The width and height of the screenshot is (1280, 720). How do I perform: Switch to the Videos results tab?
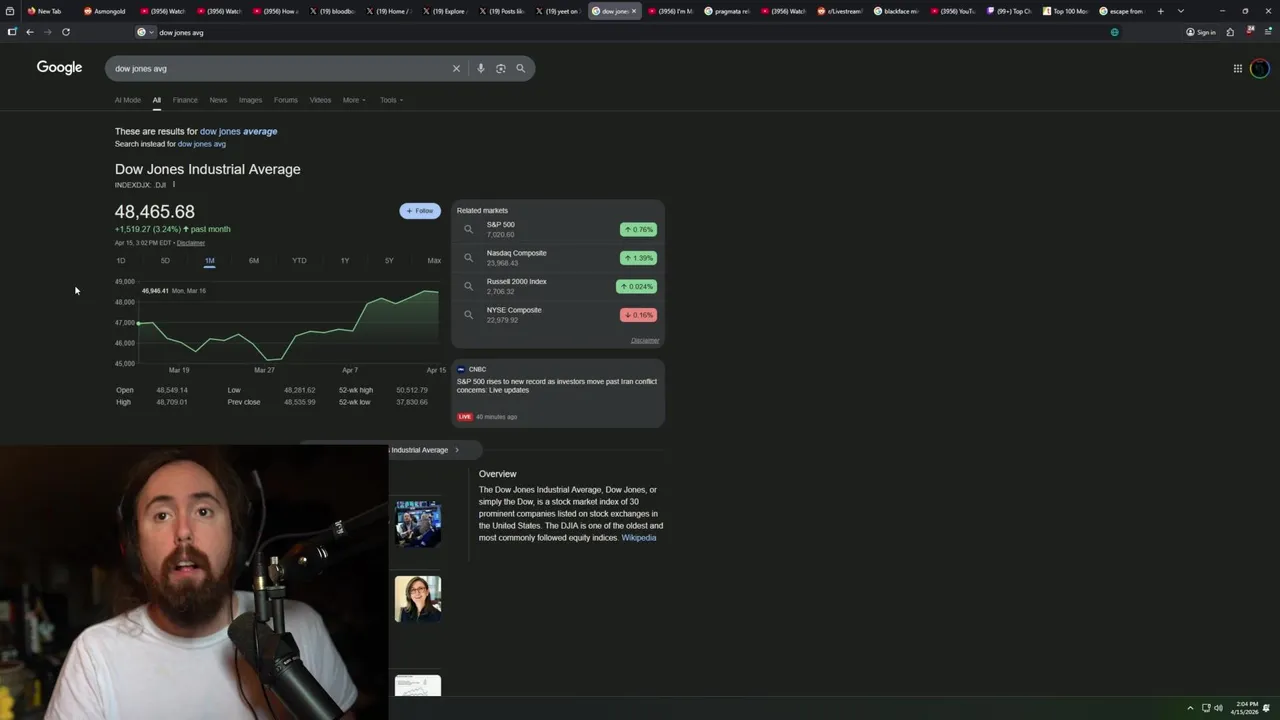tap(320, 100)
